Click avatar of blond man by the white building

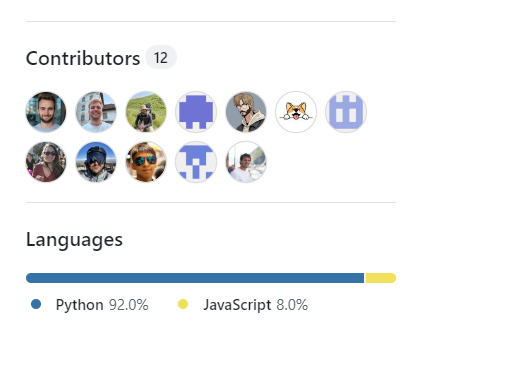click(96, 112)
